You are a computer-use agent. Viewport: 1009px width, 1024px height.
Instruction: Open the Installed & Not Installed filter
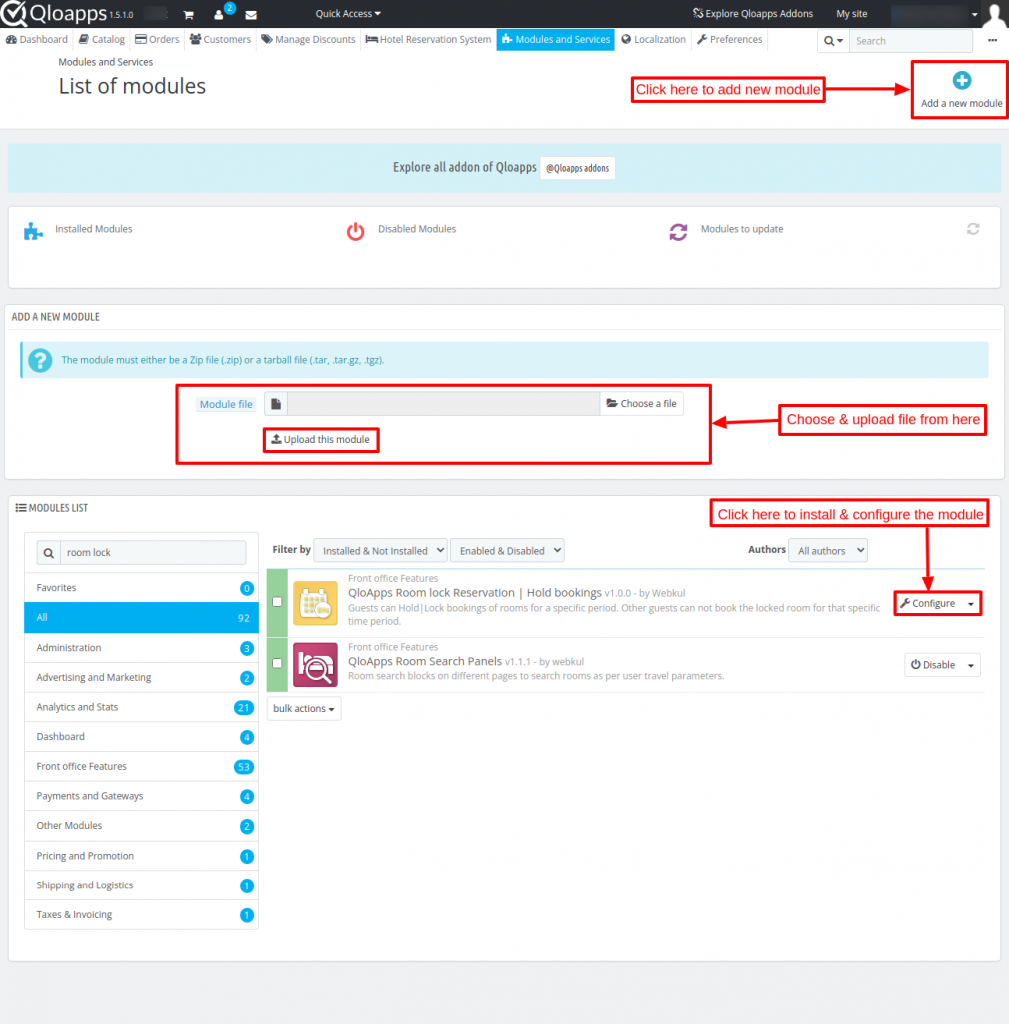click(x=380, y=551)
